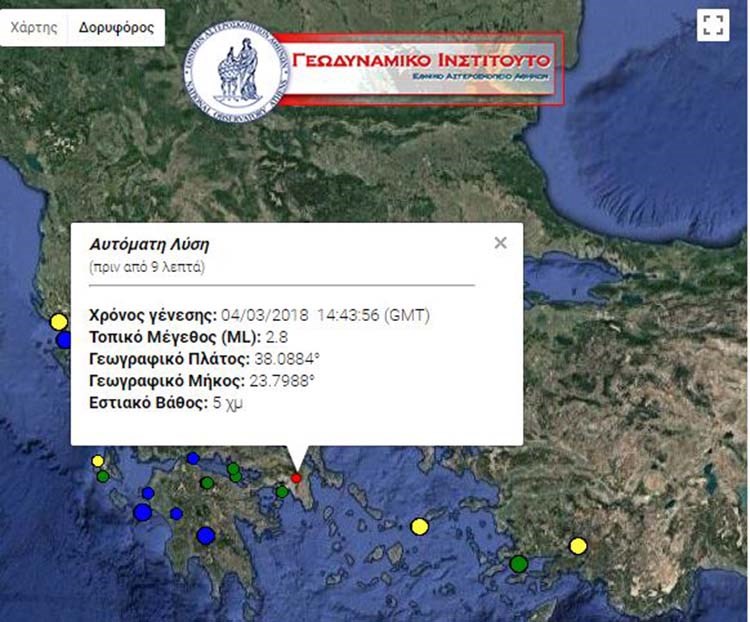Click the red earthquake marker under the popup

click(296, 478)
